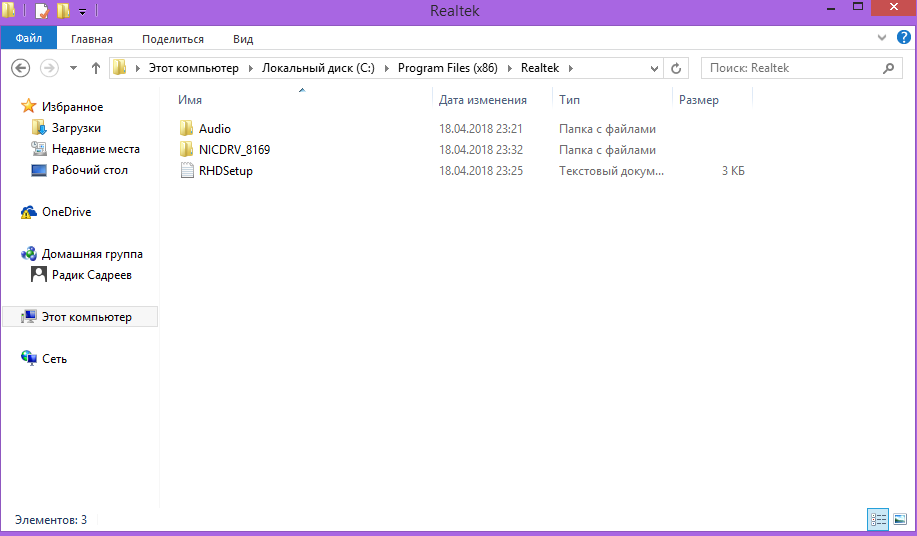917x536 pixels.
Task: Click Этот компьютер monitor icon
Action: tap(29, 316)
